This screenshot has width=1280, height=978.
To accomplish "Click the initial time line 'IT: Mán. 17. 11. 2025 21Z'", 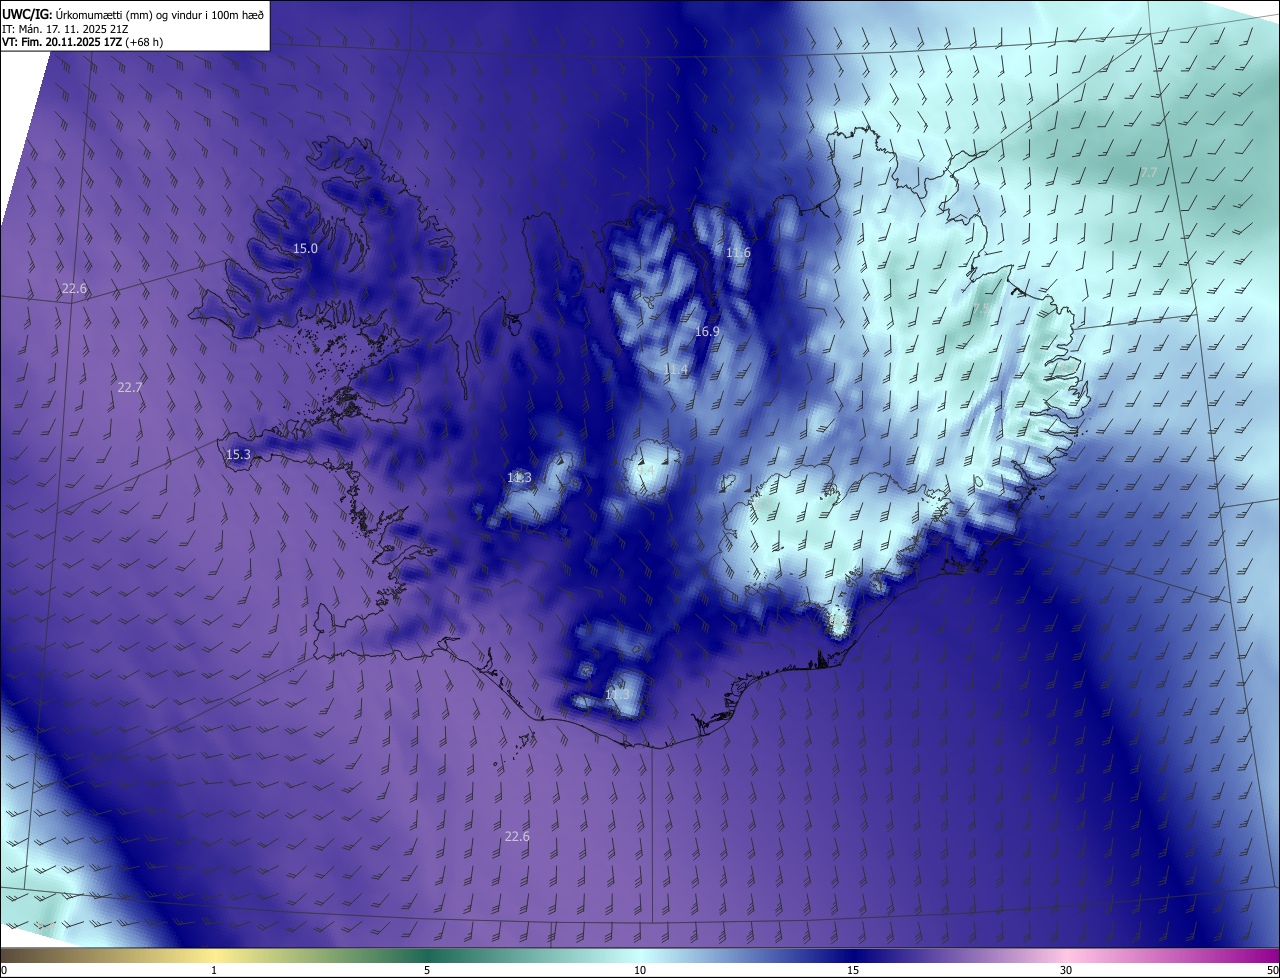I will (x=65, y=28).
